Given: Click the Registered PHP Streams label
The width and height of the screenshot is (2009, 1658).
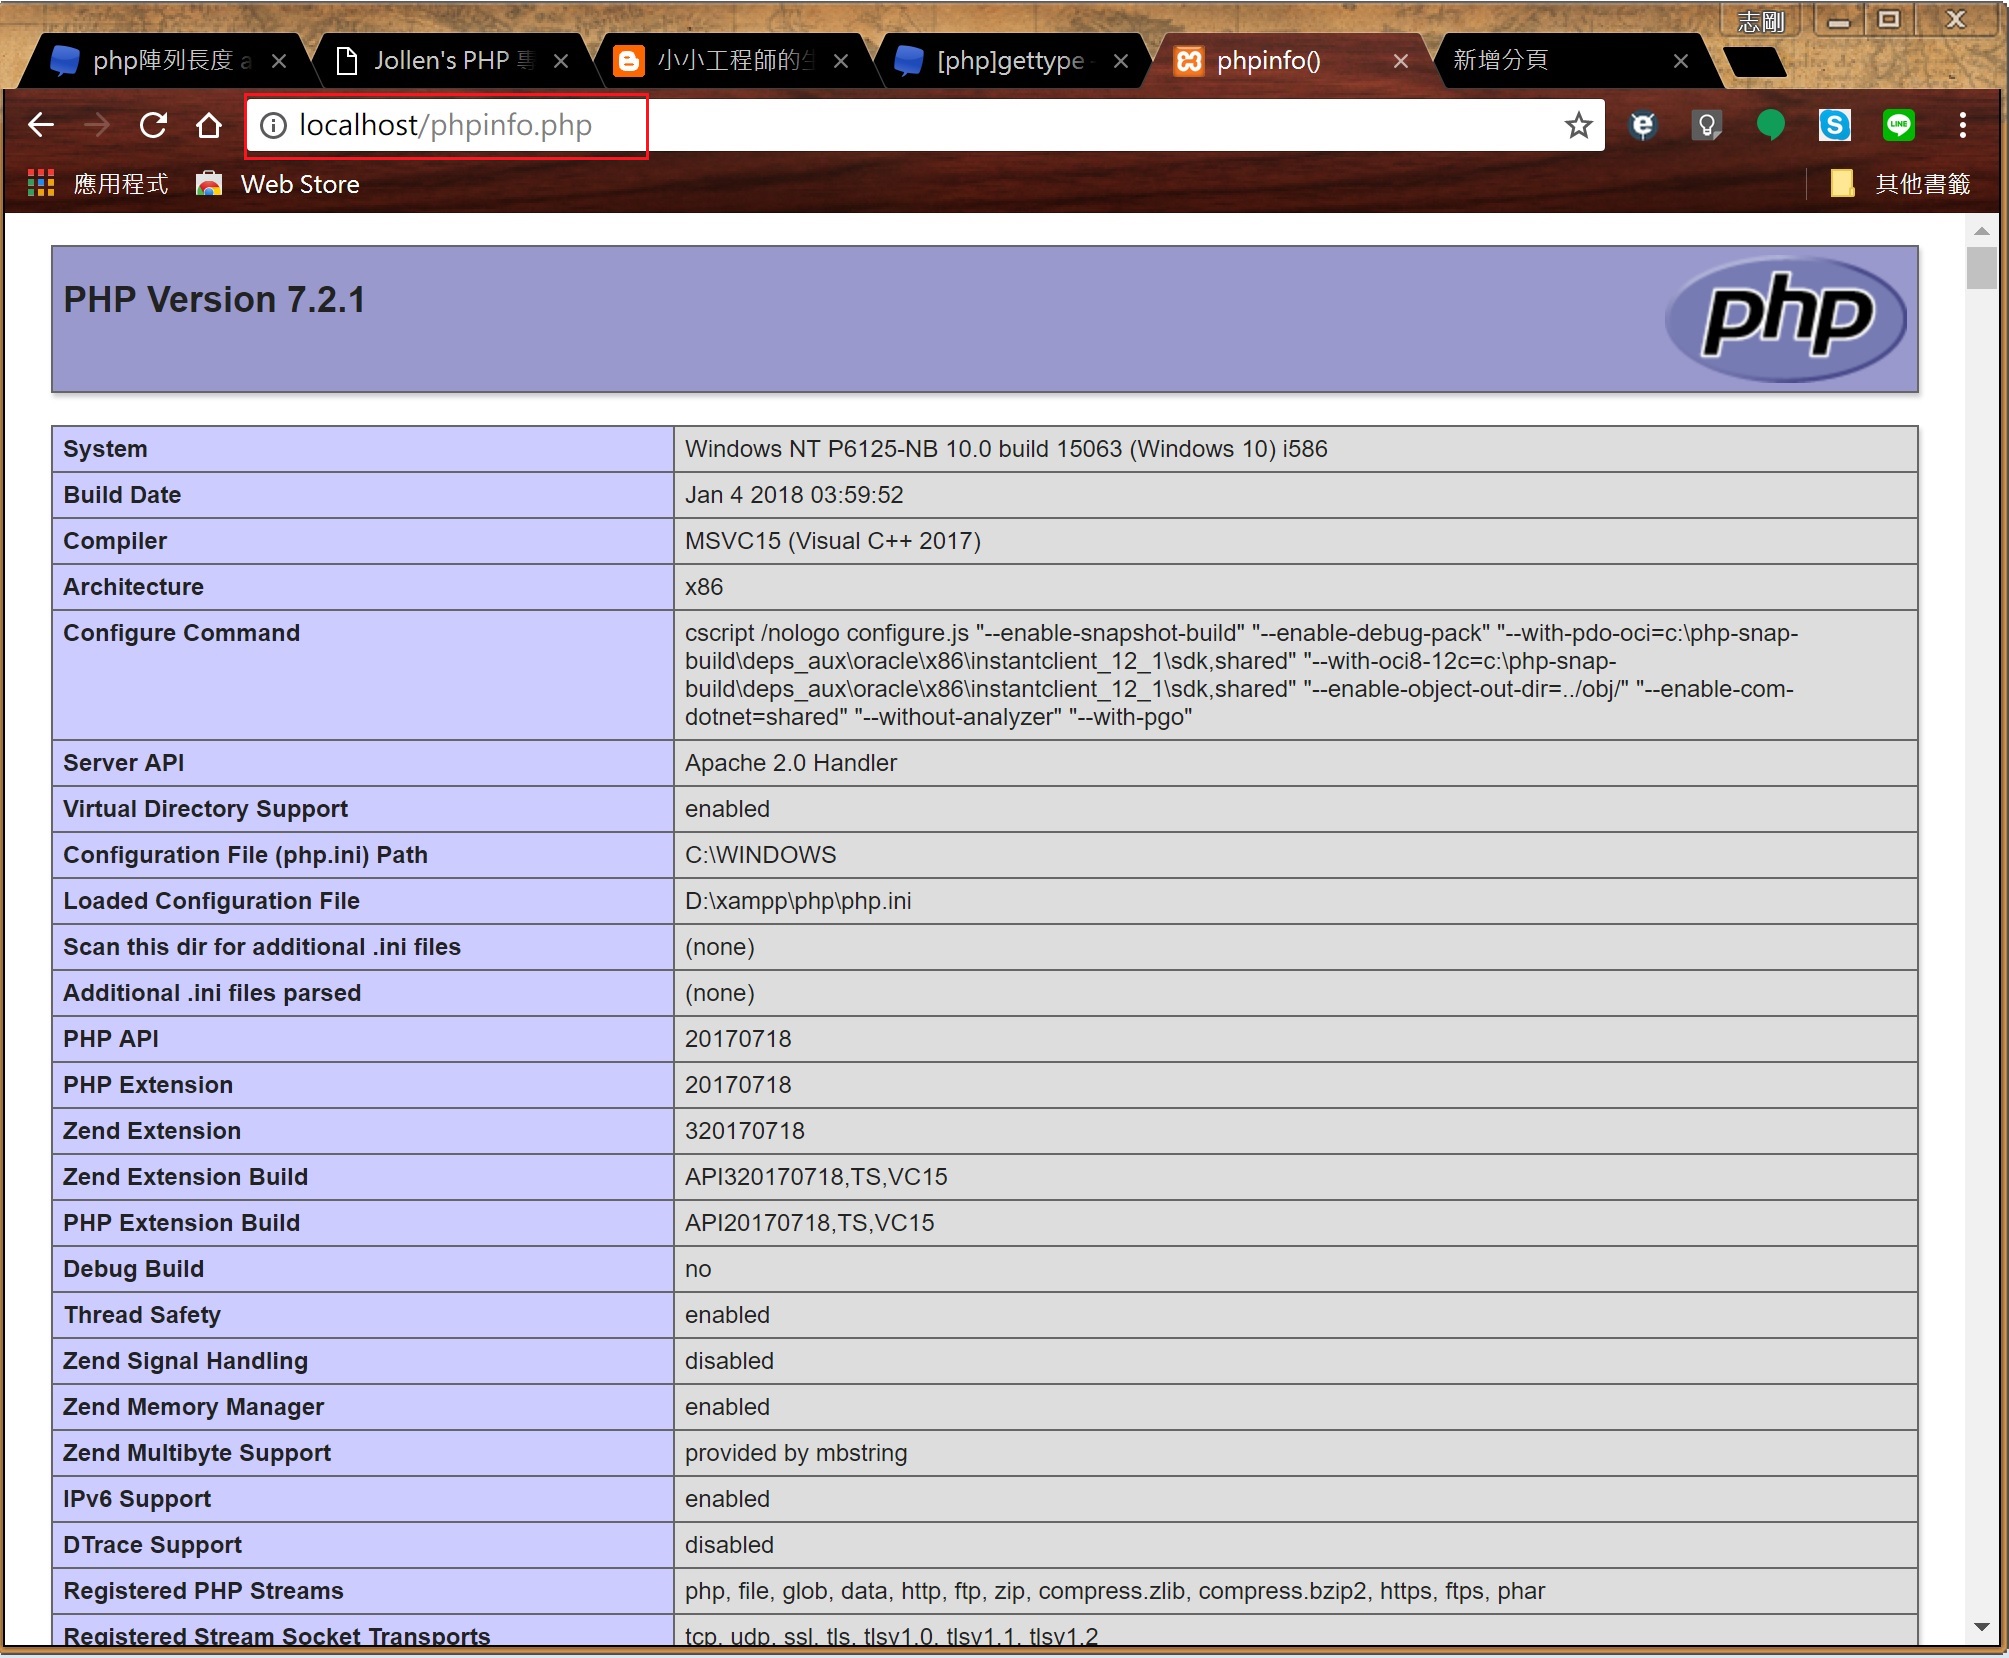Looking at the screenshot, I should coord(204,1591).
